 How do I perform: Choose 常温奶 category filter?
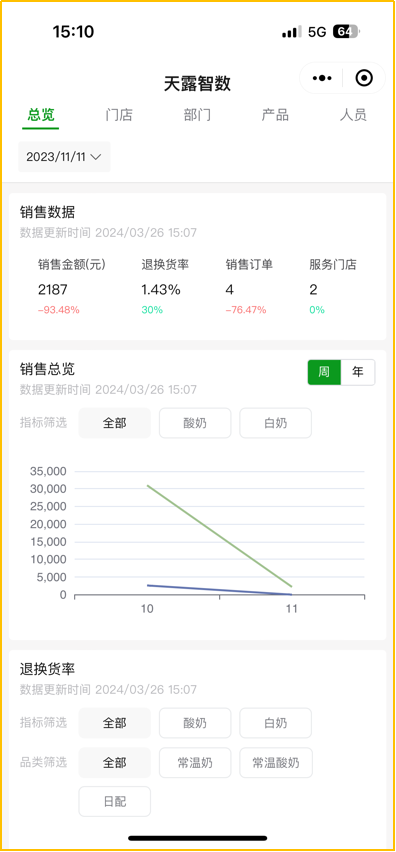pyautogui.click(x=195, y=762)
